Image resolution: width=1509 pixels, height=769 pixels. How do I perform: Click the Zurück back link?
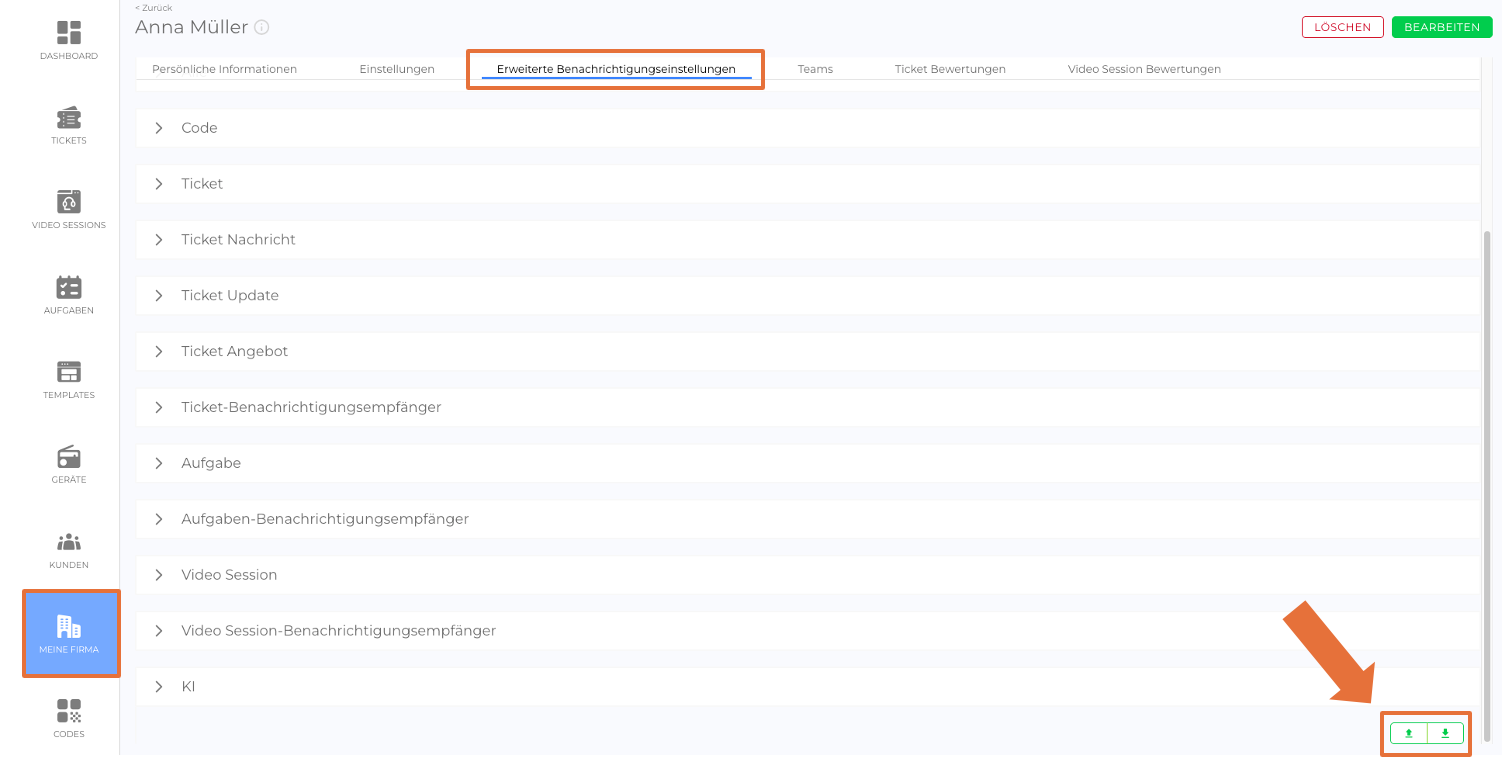tap(153, 8)
